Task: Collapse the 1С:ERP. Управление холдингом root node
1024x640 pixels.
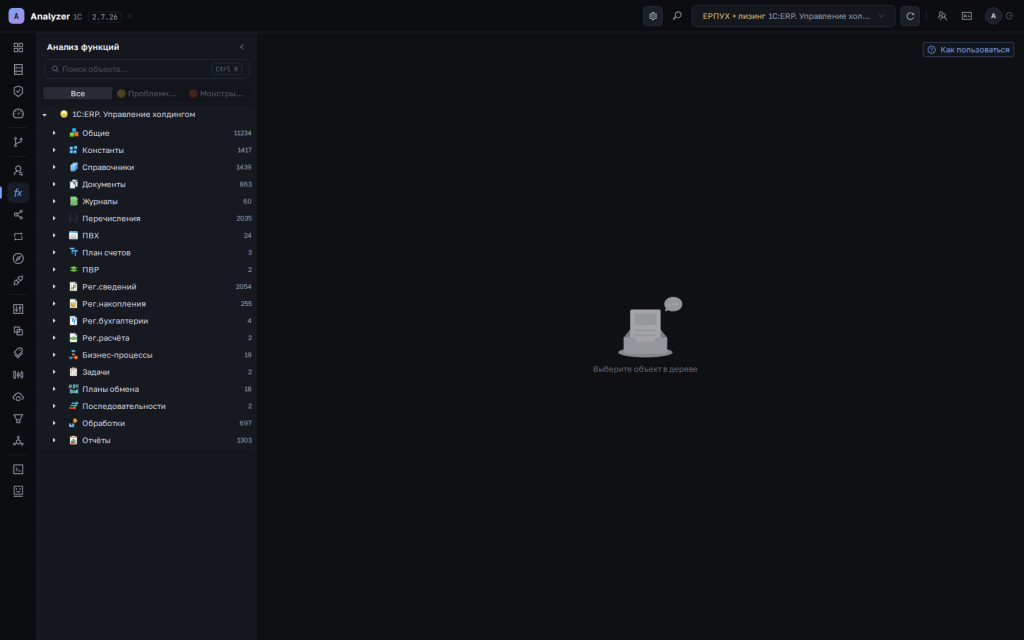Action: point(44,114)
